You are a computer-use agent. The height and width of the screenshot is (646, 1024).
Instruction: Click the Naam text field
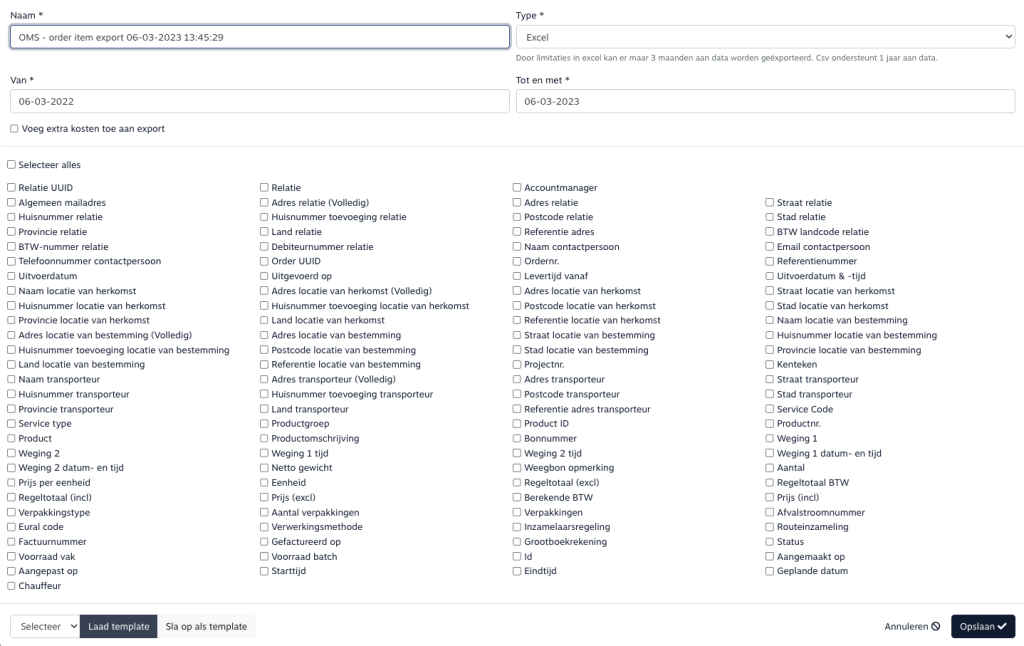coord(260,37)
